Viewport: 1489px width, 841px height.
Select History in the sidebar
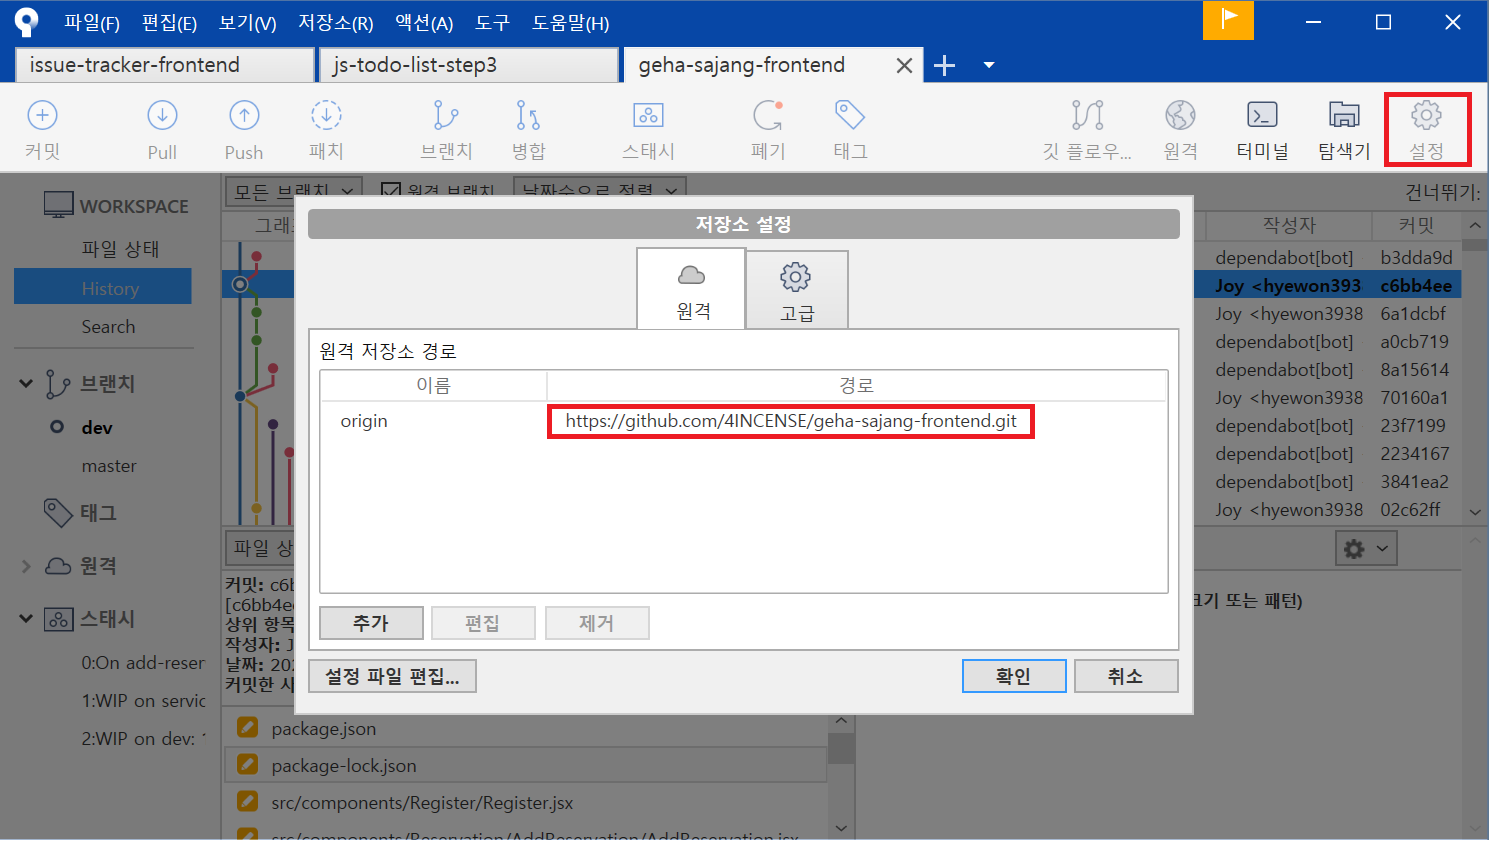tap(103, 287)
